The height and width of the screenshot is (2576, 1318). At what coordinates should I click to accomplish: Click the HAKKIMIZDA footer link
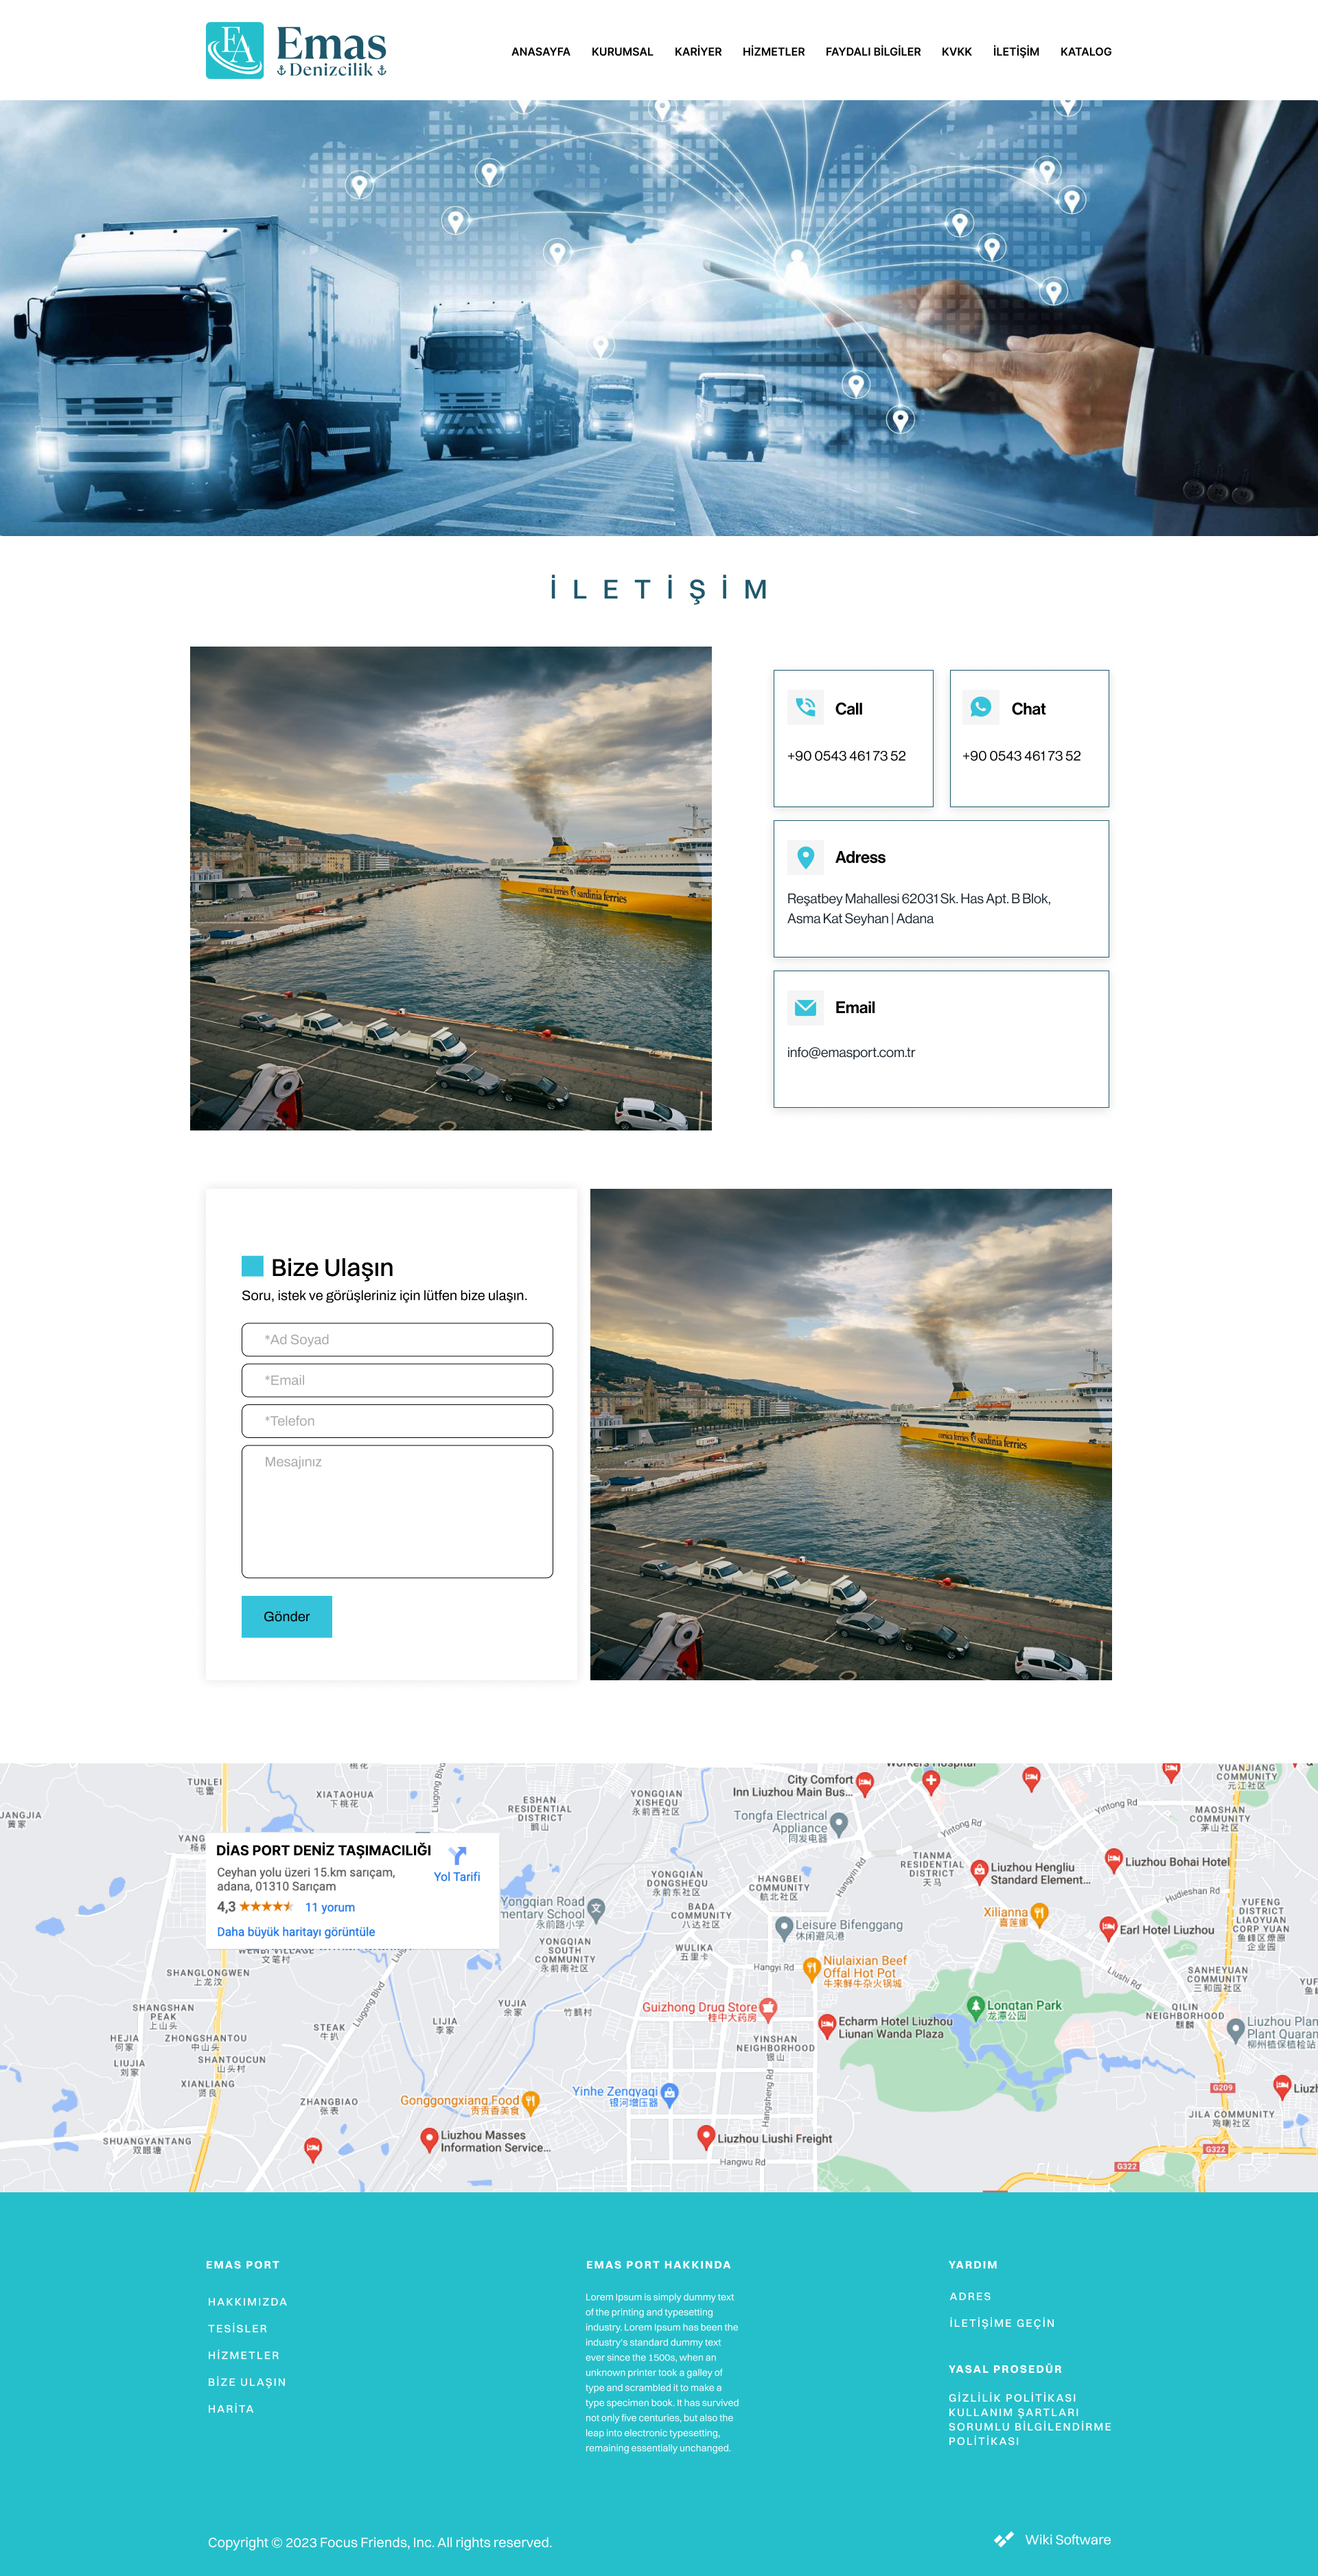(248, 2301)
